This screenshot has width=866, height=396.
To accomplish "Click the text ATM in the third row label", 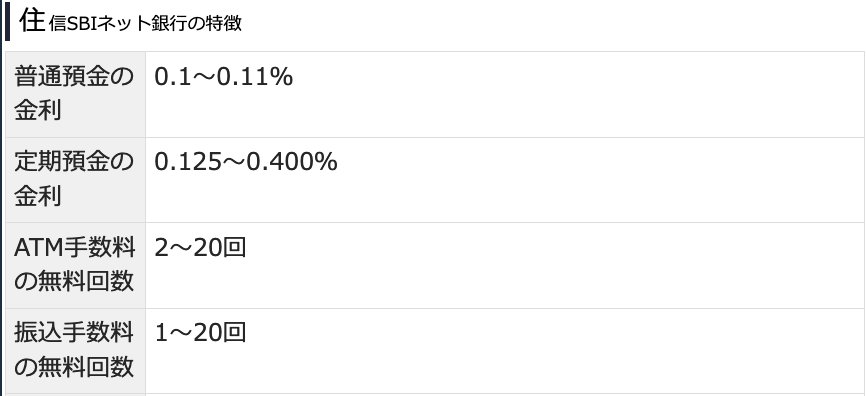I will click(x=39, y=248).
